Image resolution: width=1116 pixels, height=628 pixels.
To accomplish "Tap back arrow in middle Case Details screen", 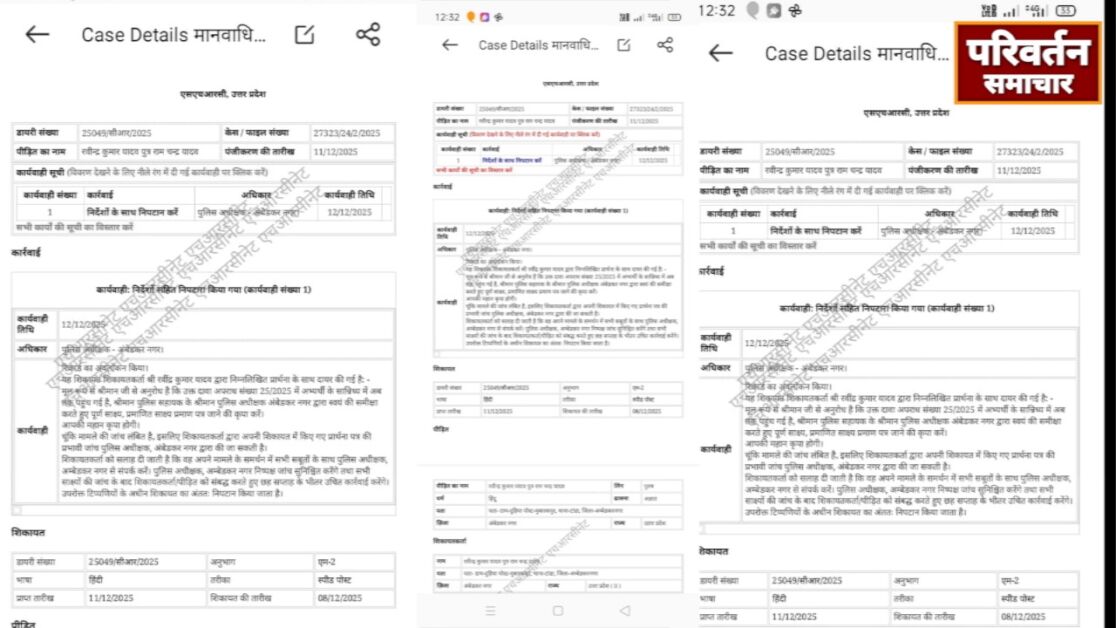I will point(450,45).
